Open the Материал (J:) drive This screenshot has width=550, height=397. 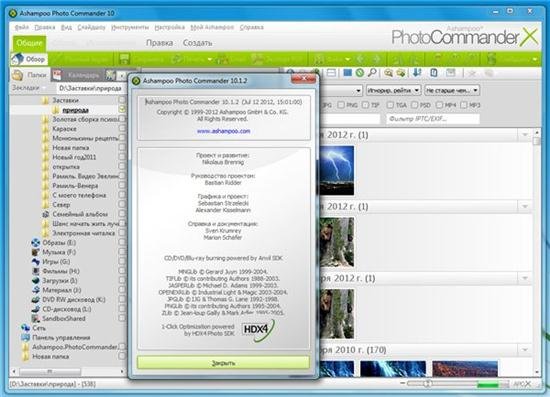click(x=56, y=290)
